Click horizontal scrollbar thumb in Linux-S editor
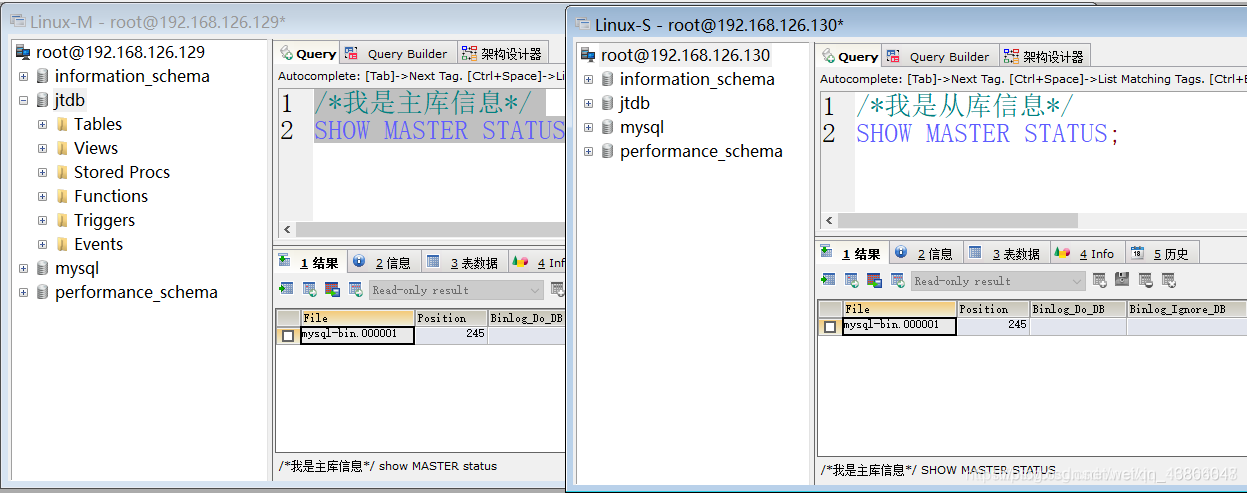Image resolution: width=1247 pixels, height=493 pixels. 958,221
